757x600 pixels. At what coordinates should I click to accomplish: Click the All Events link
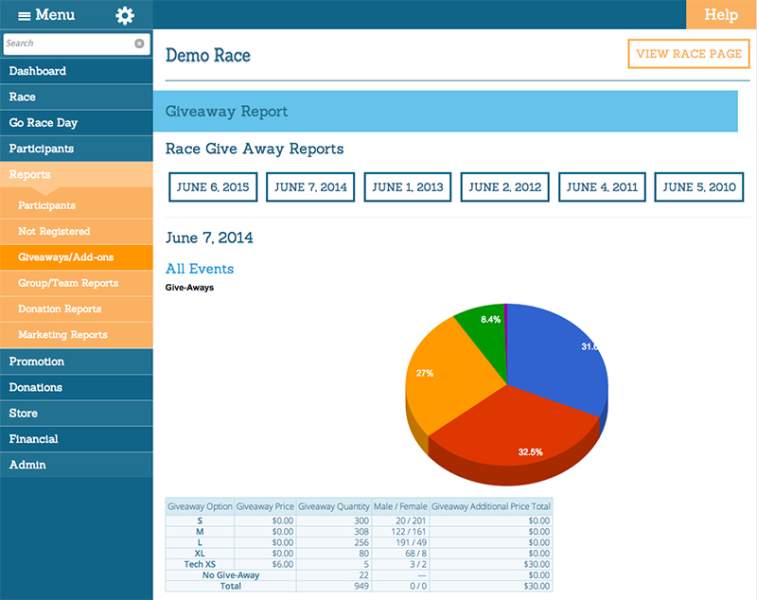(x=199, y=269)
